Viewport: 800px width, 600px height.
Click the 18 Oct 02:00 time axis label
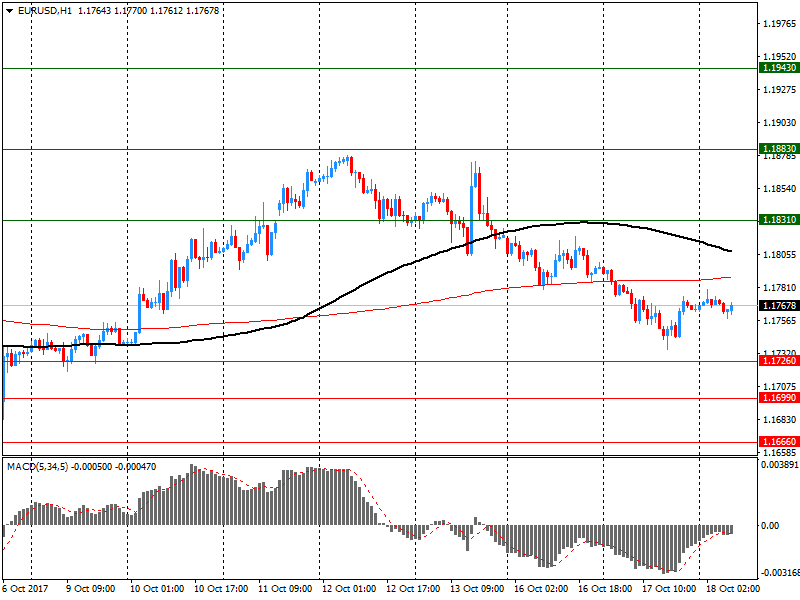click(733, 588)
